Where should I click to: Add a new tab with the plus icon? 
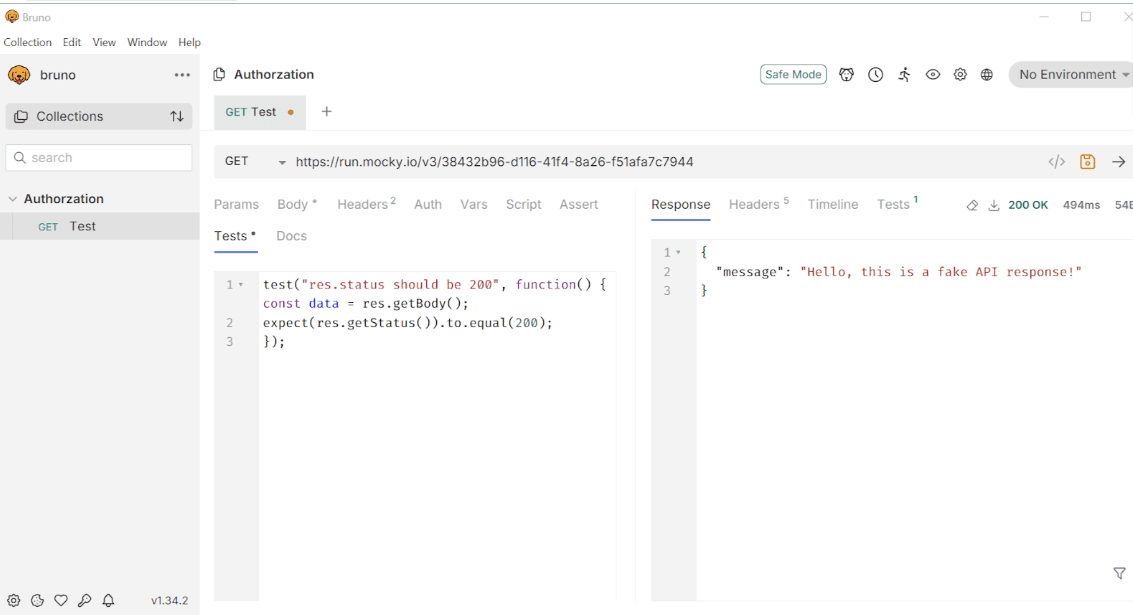point(327,111)
